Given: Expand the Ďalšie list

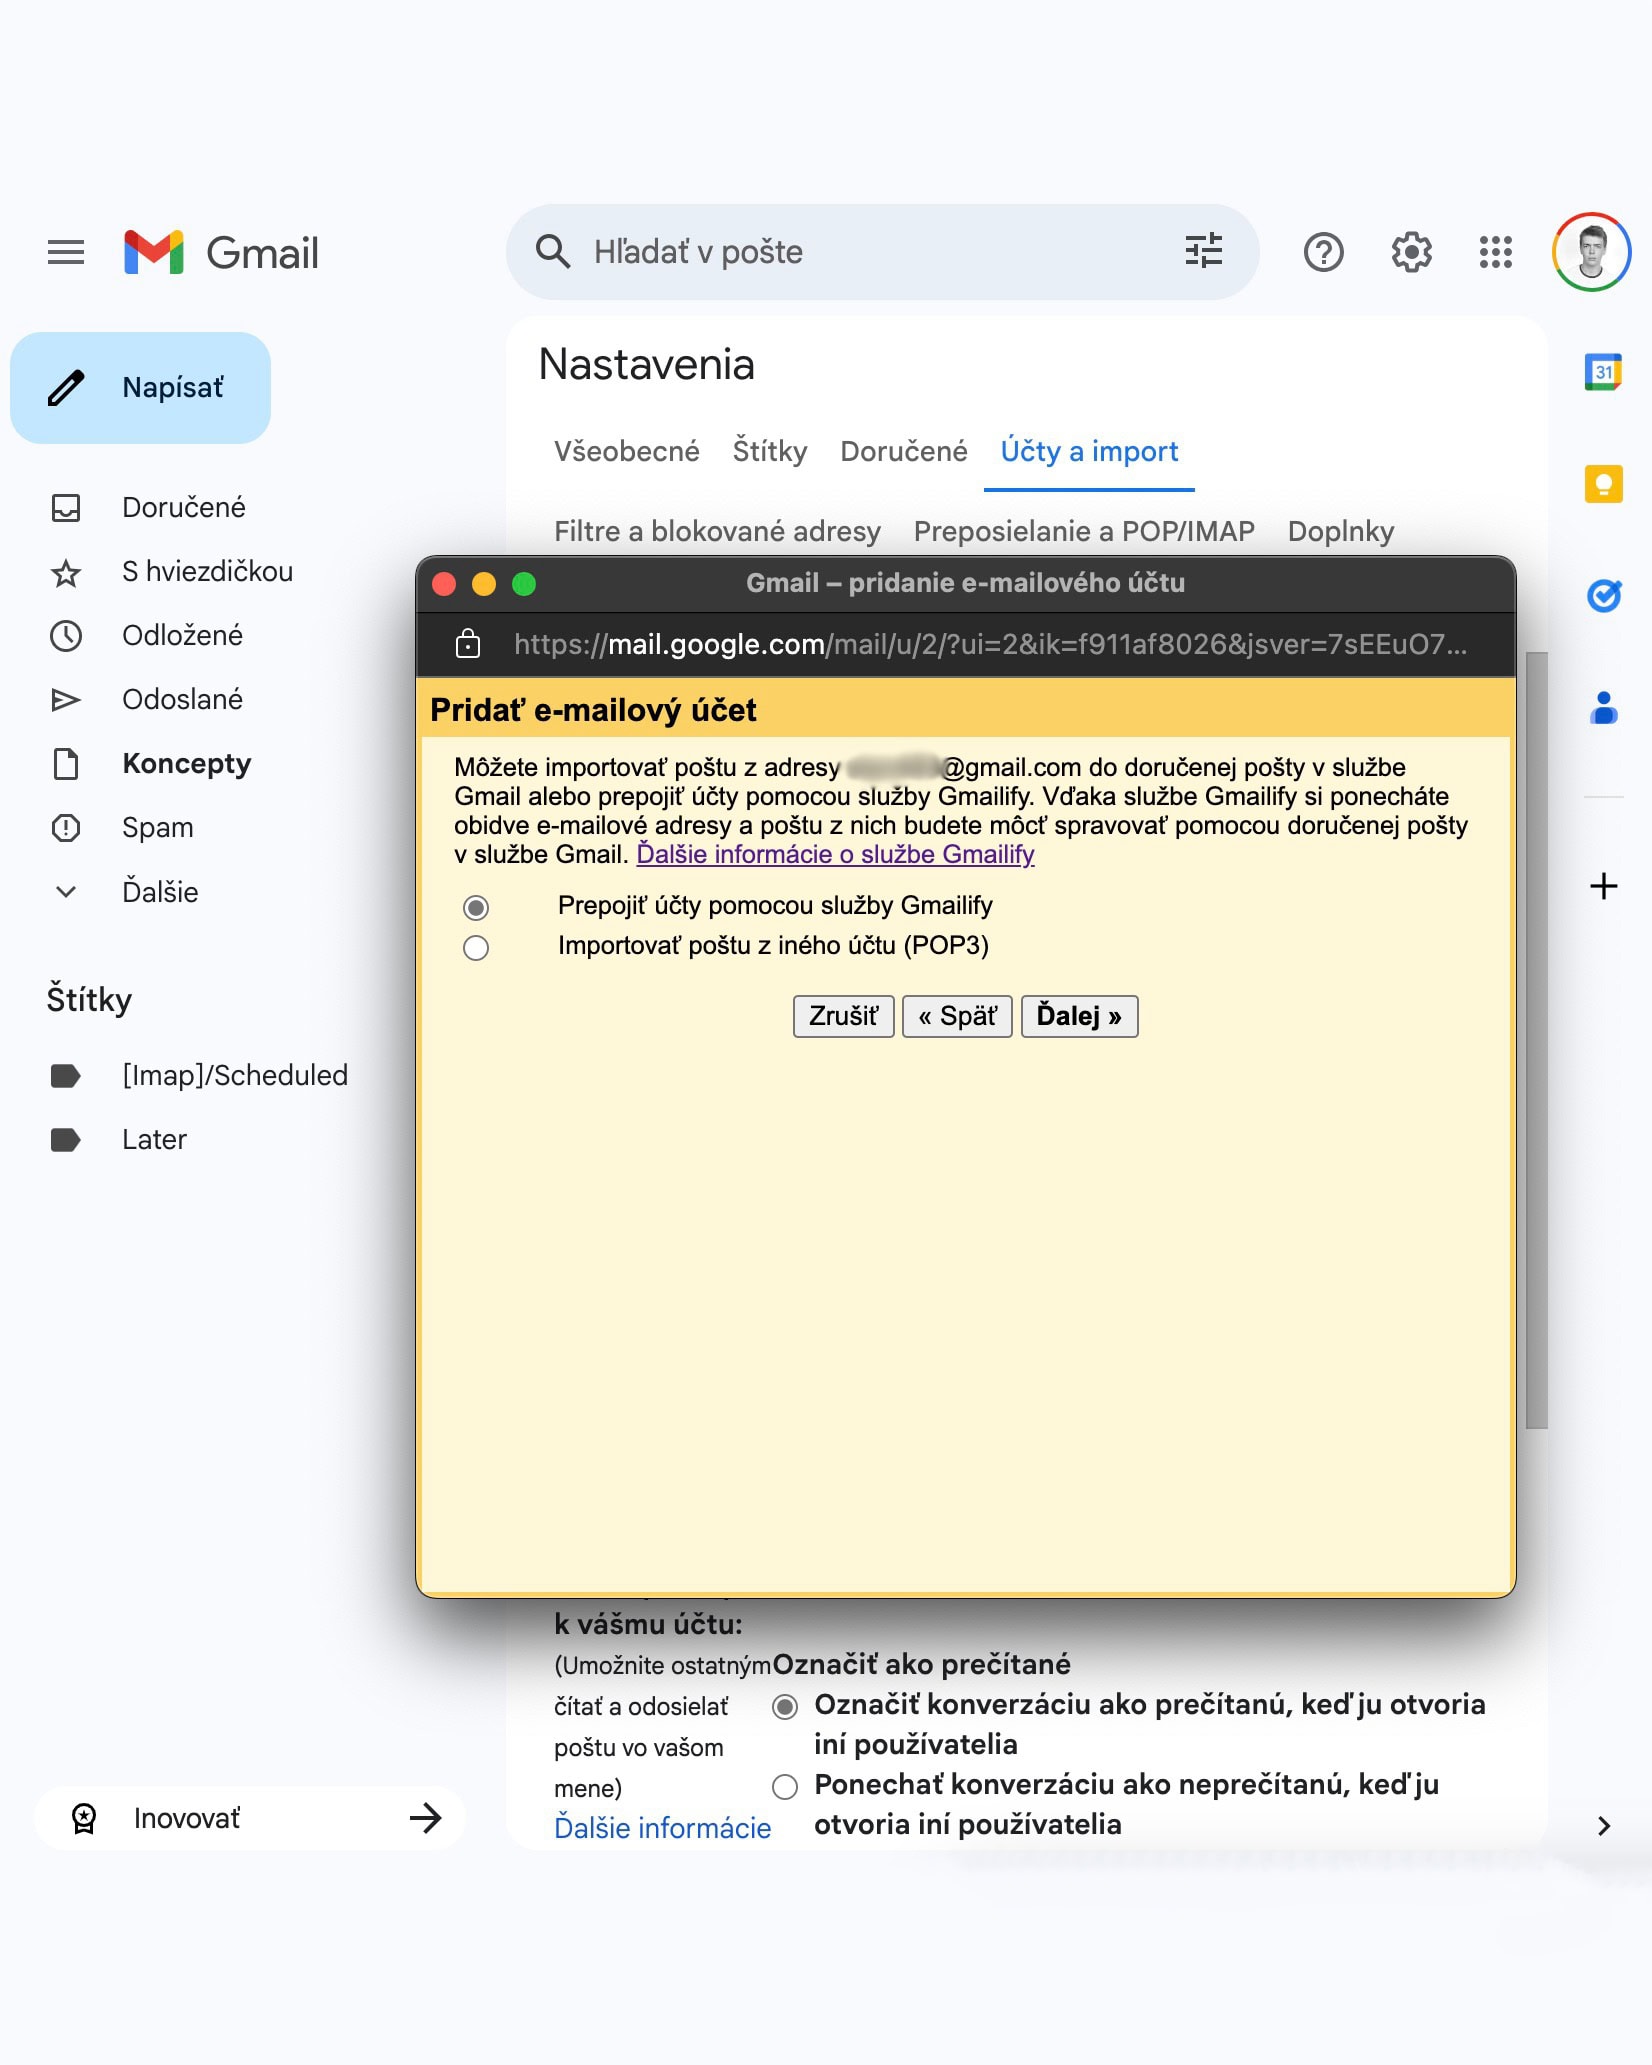Looking at the screenshot, I should click(x=160, y=891).
